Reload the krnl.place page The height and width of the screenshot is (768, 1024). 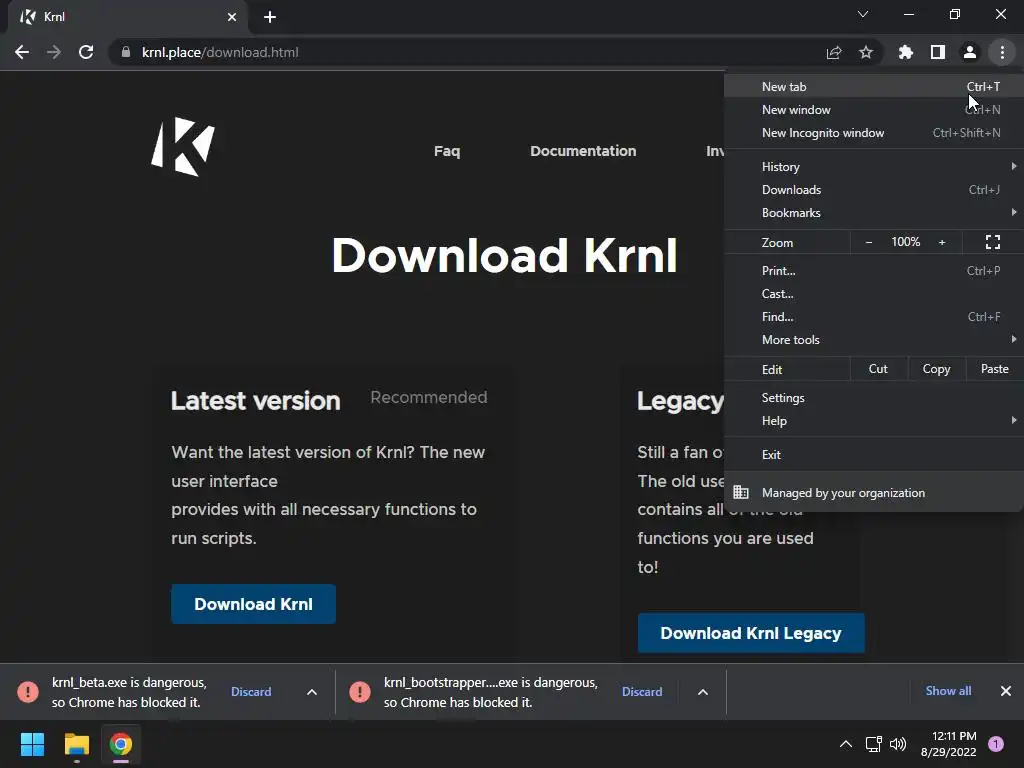[x=86, y=52]
